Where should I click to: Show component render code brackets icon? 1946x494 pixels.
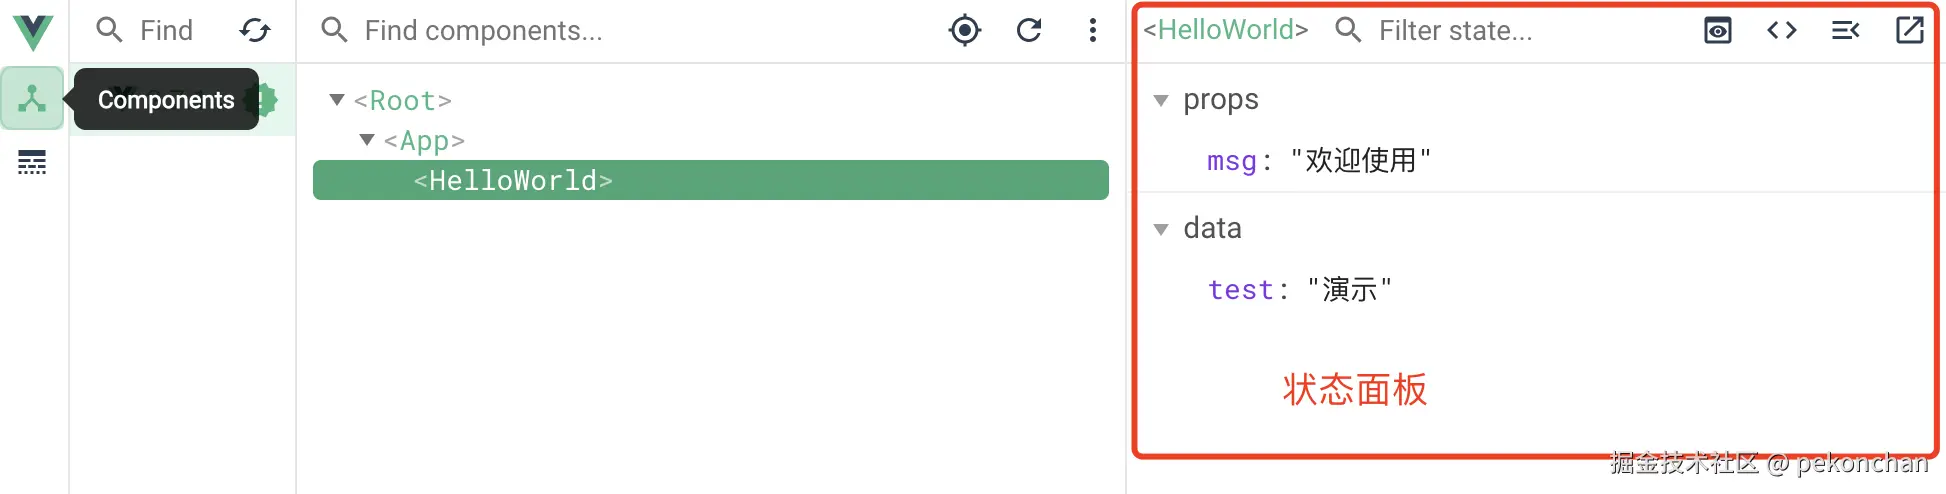pyautogui.click(x=1781, y=31)
